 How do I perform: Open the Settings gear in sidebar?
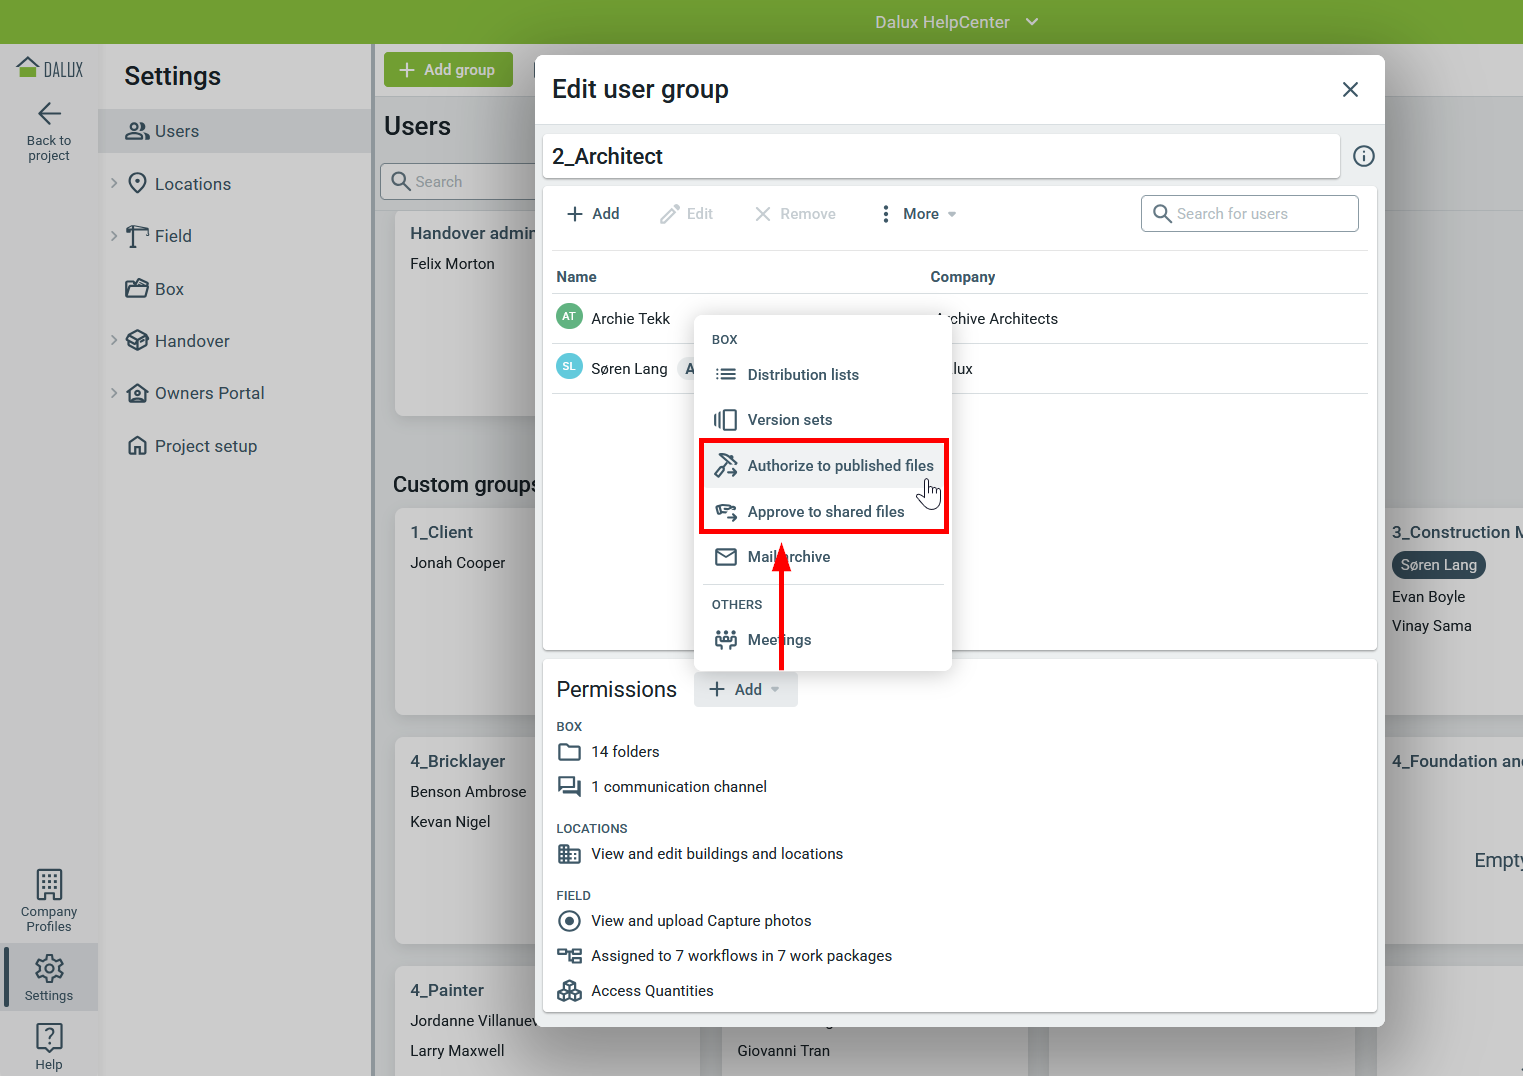click(x=49, y=977)
